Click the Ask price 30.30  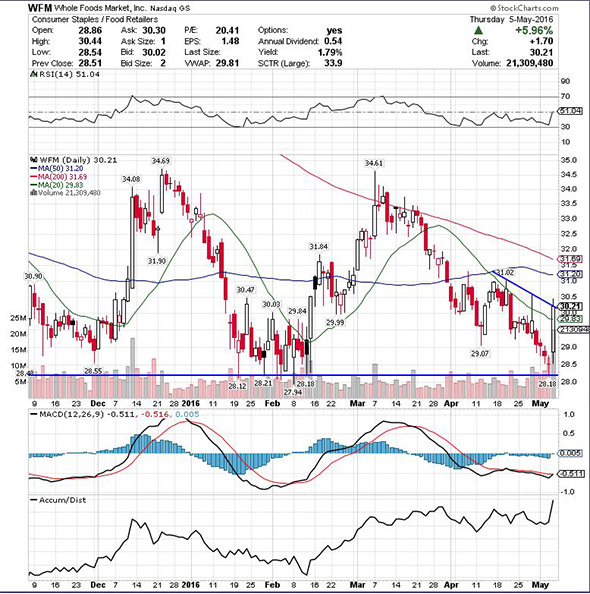[x=154, y=30]
